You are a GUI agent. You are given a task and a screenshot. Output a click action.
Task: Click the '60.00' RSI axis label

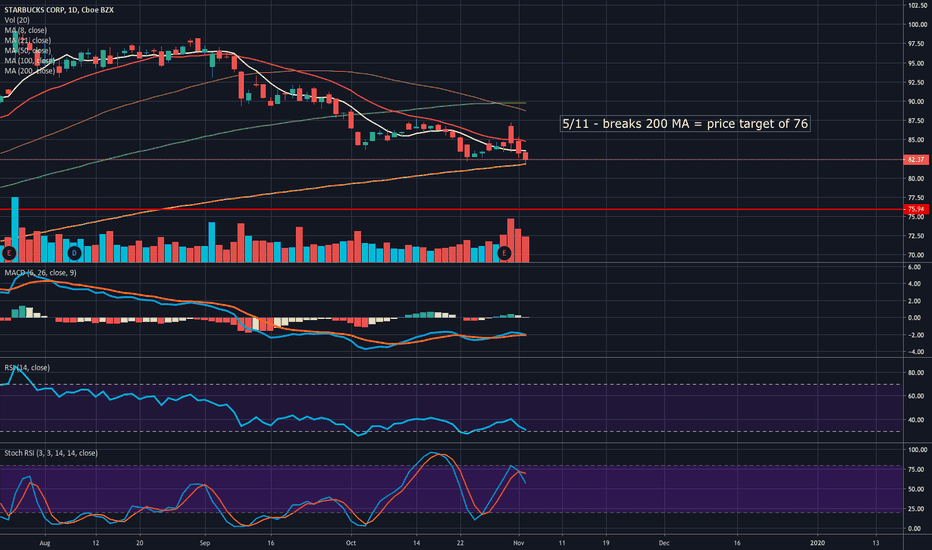(x=916, y=396)
